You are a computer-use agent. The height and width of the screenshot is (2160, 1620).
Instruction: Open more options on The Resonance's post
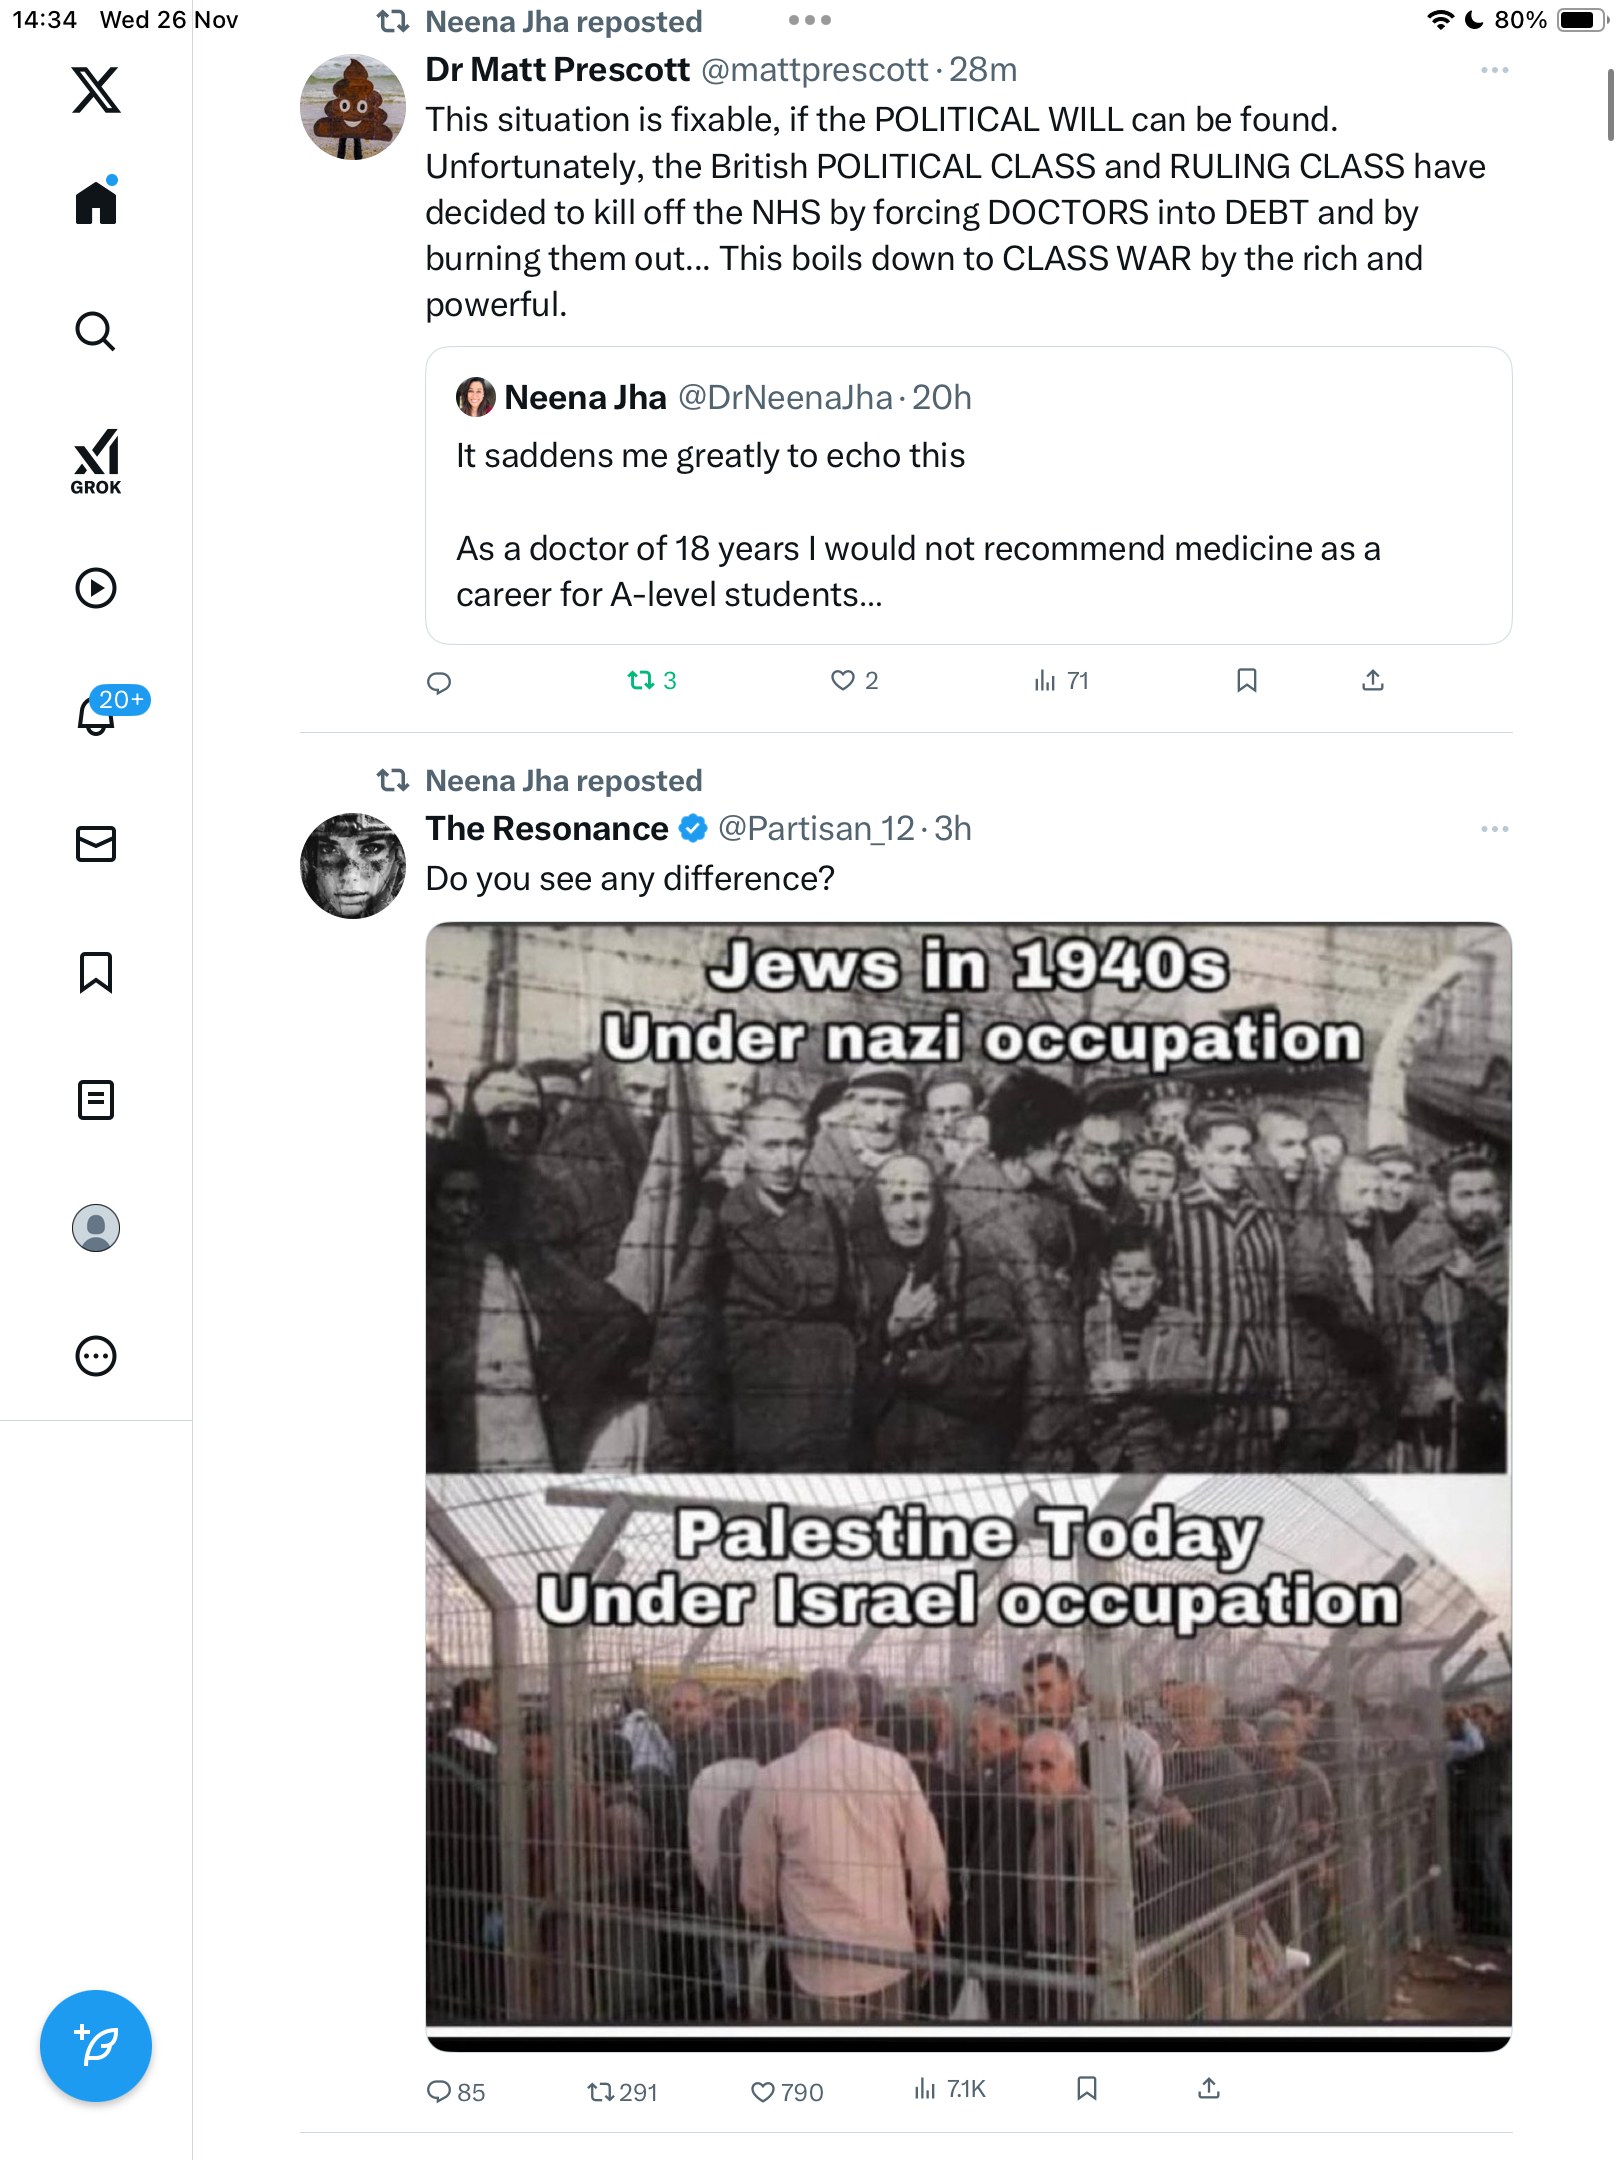point(1495,829)
